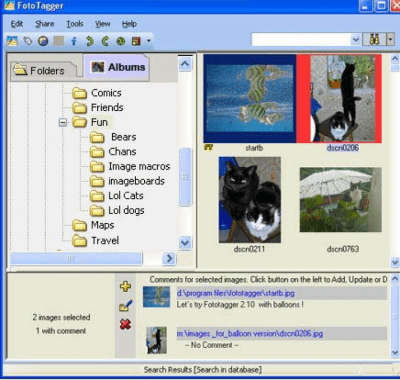Screen dimensions: 400x380
Task: Select the dscn0211 two cats thumbnail
Action: click(x=250, y=200)
